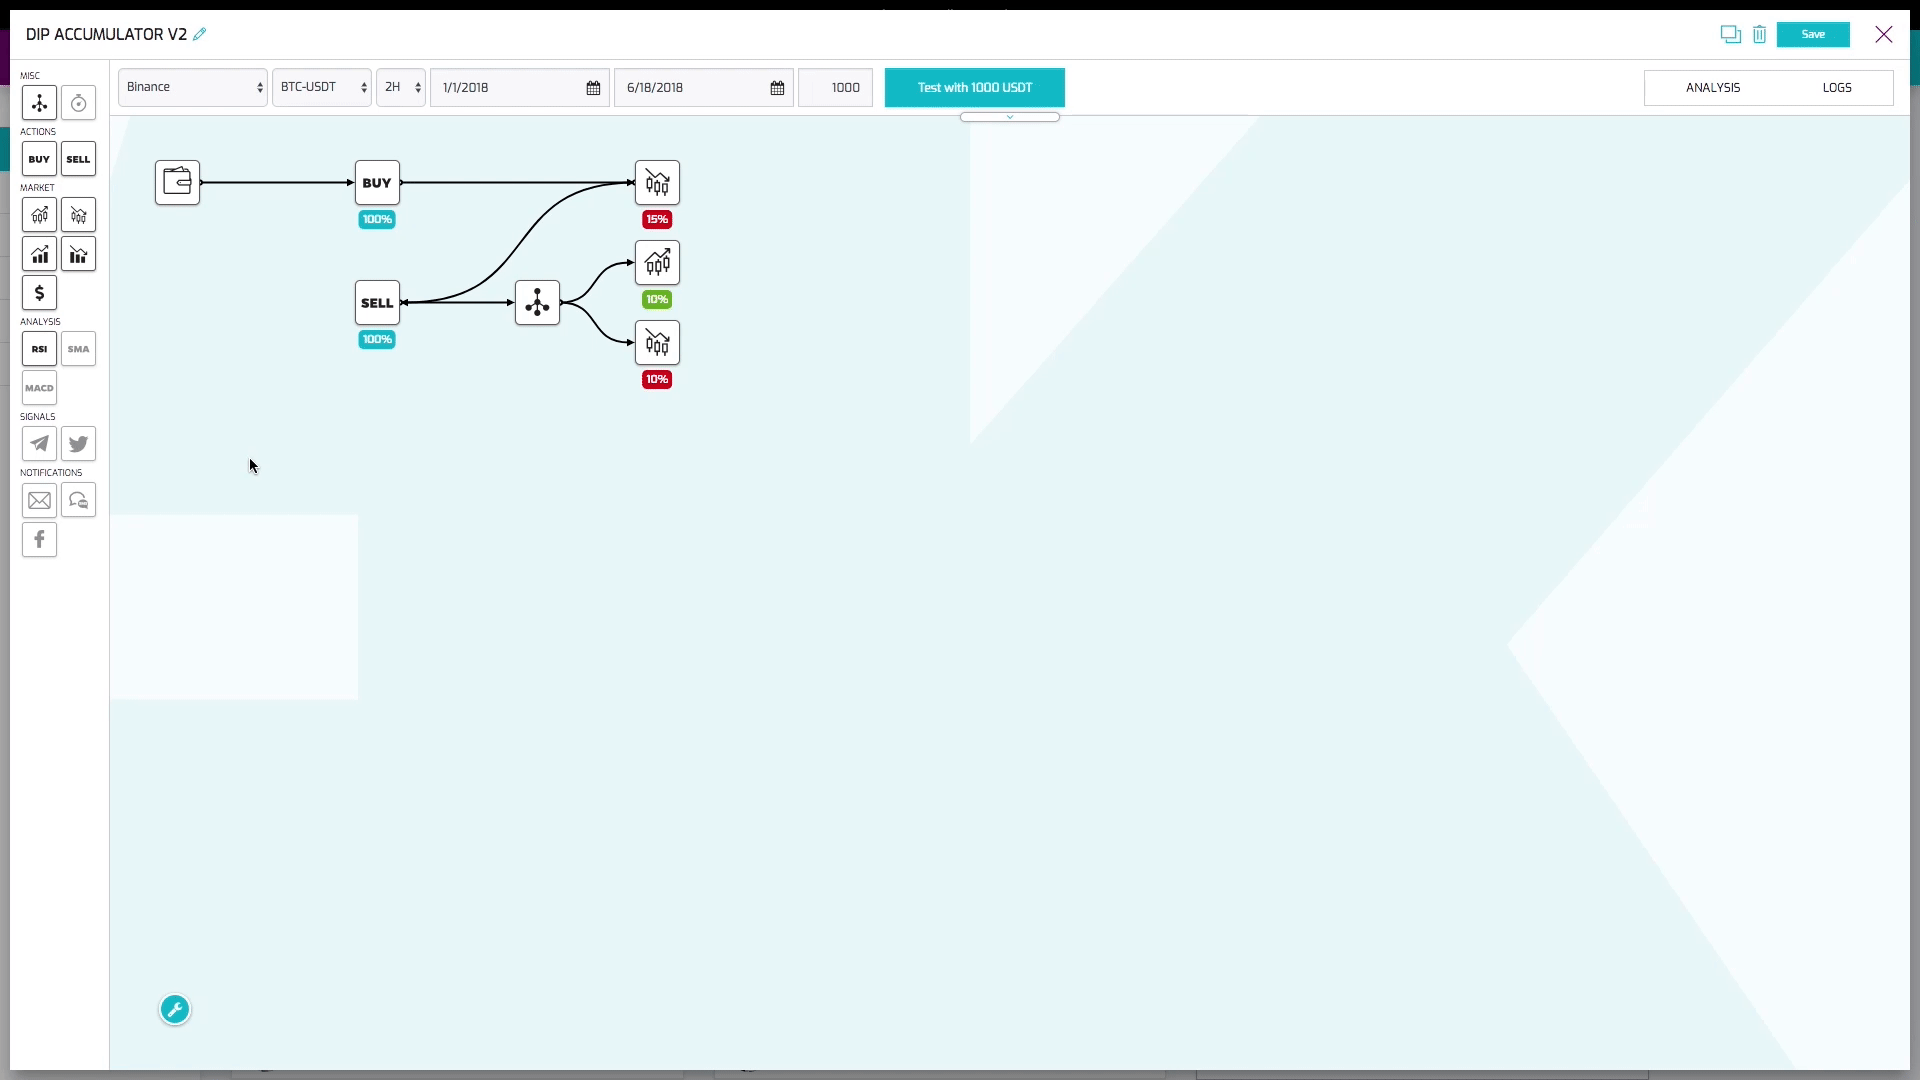Viewport: 1920px width, 1080px height.
Task: Click Test with 1000 USDT button
Action: tap(975, 87)
